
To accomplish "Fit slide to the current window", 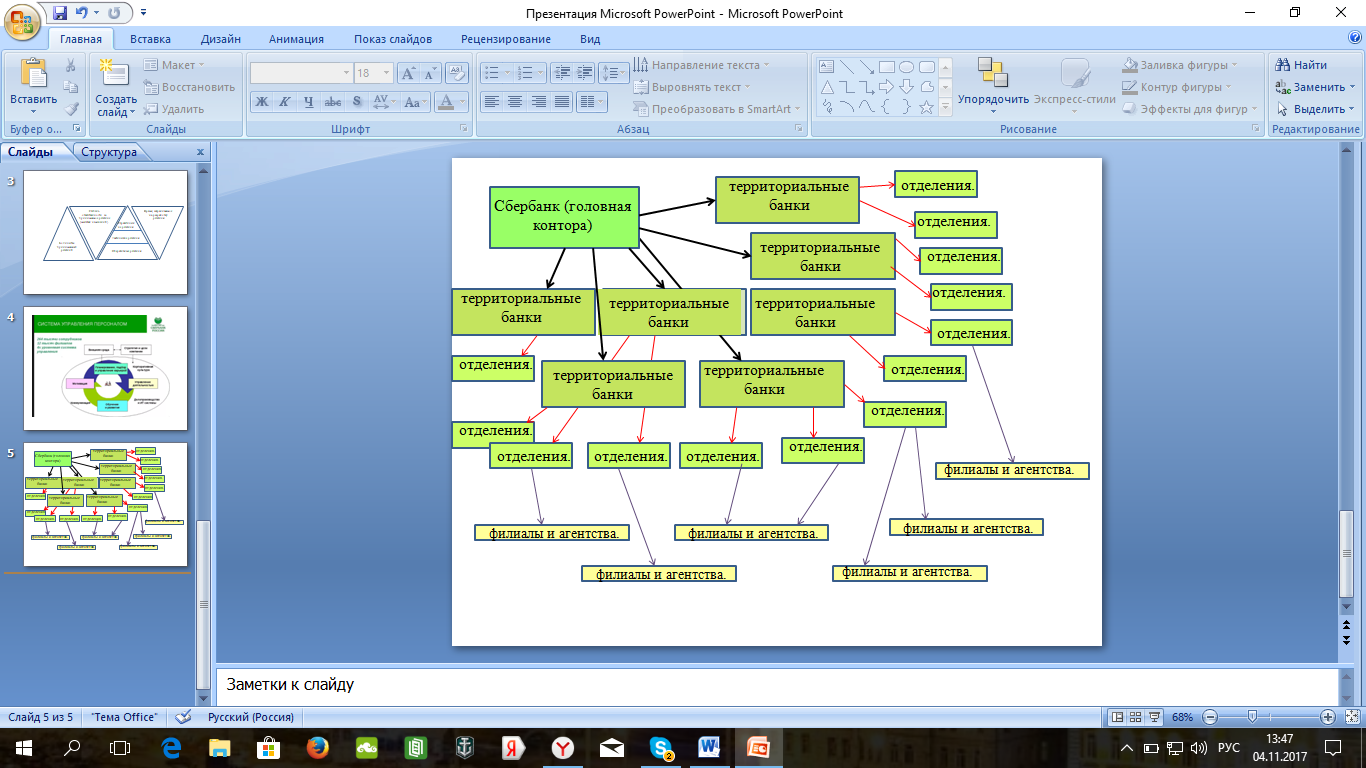I will click(1352, 717).
